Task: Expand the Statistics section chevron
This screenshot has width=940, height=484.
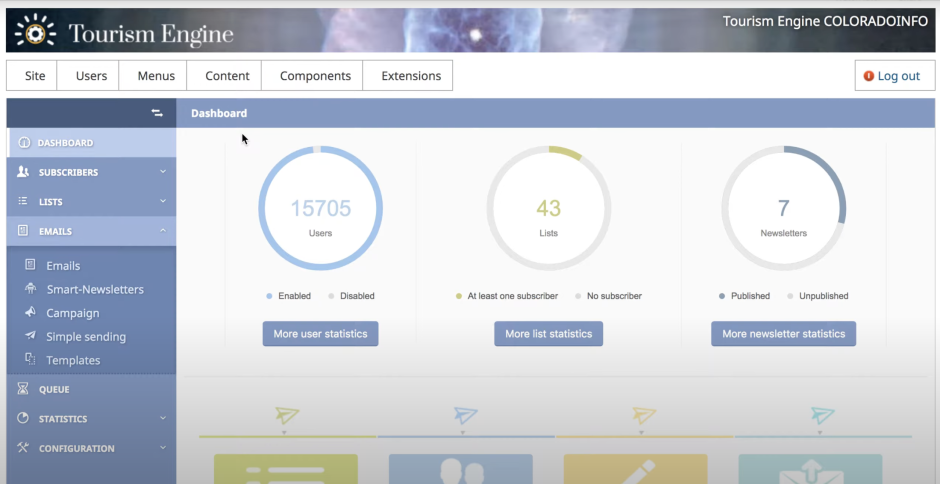Action: point(162,419)
